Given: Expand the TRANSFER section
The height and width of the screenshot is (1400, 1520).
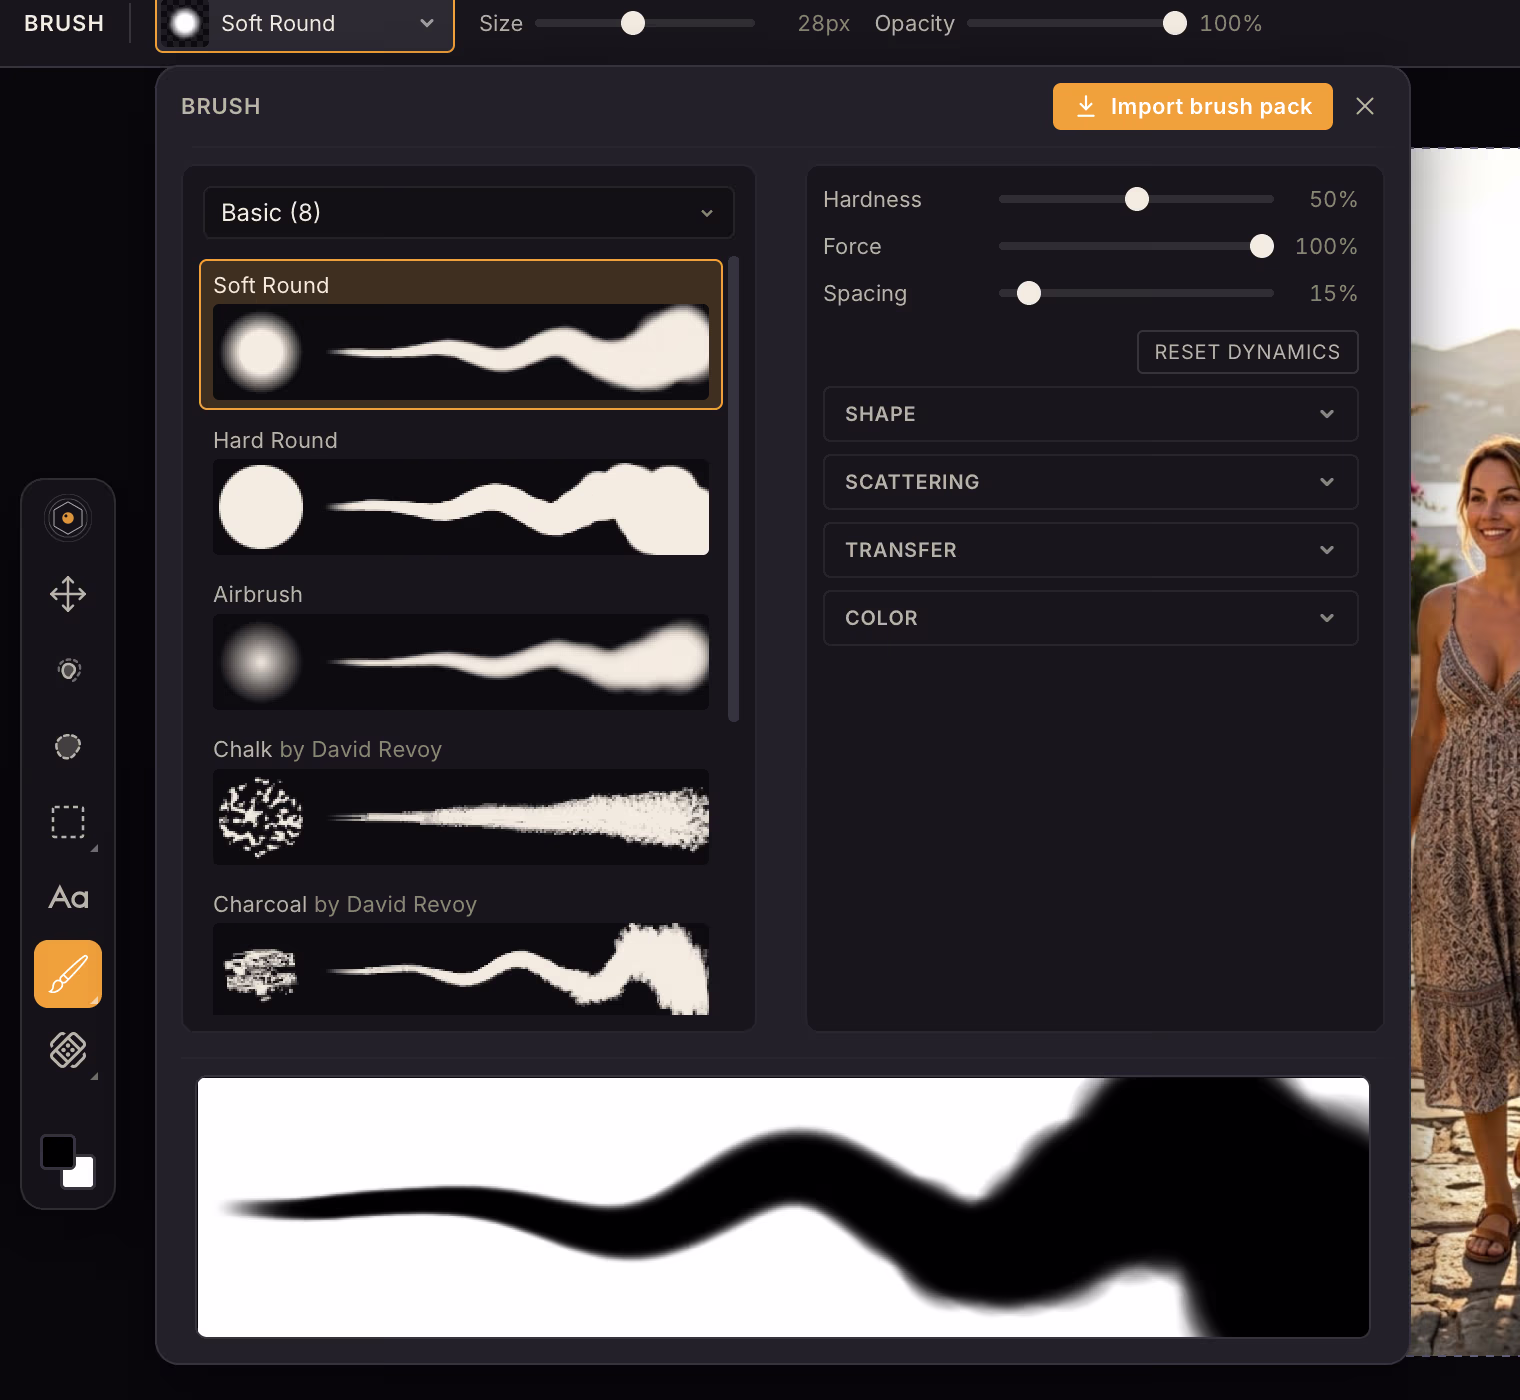Looking at the screenshot, I should 1091,550.
